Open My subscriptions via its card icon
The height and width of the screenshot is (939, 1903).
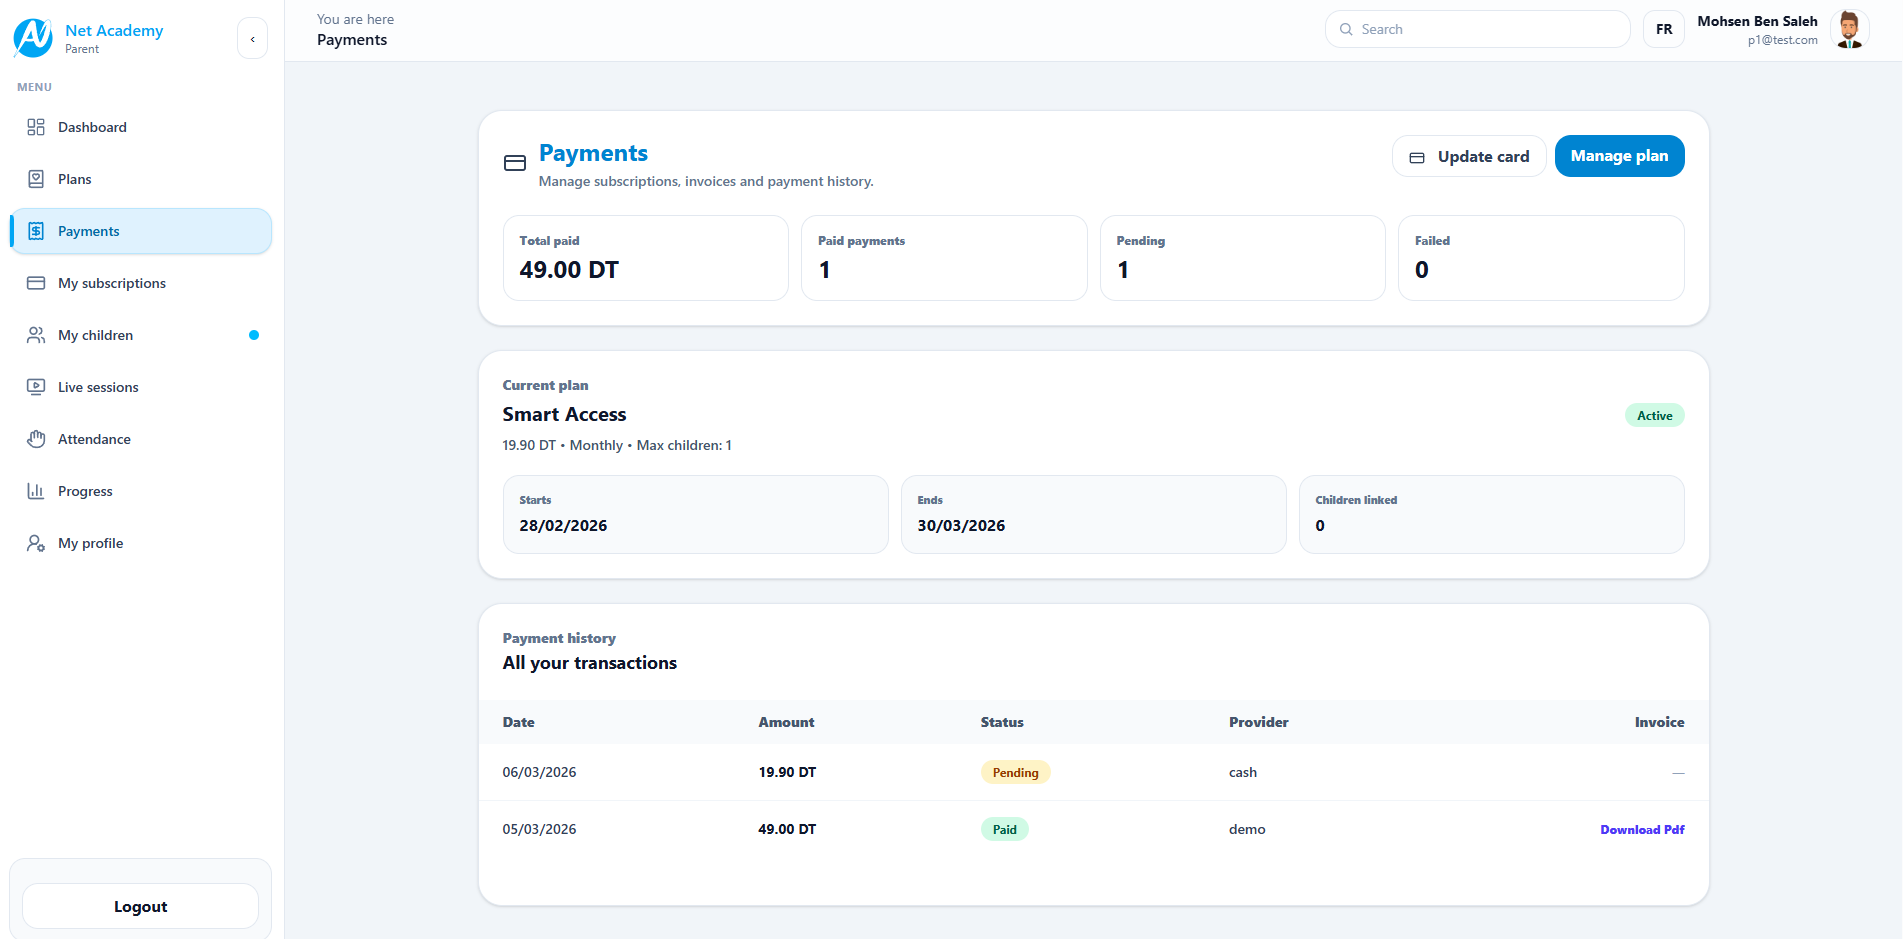point(37,283)
